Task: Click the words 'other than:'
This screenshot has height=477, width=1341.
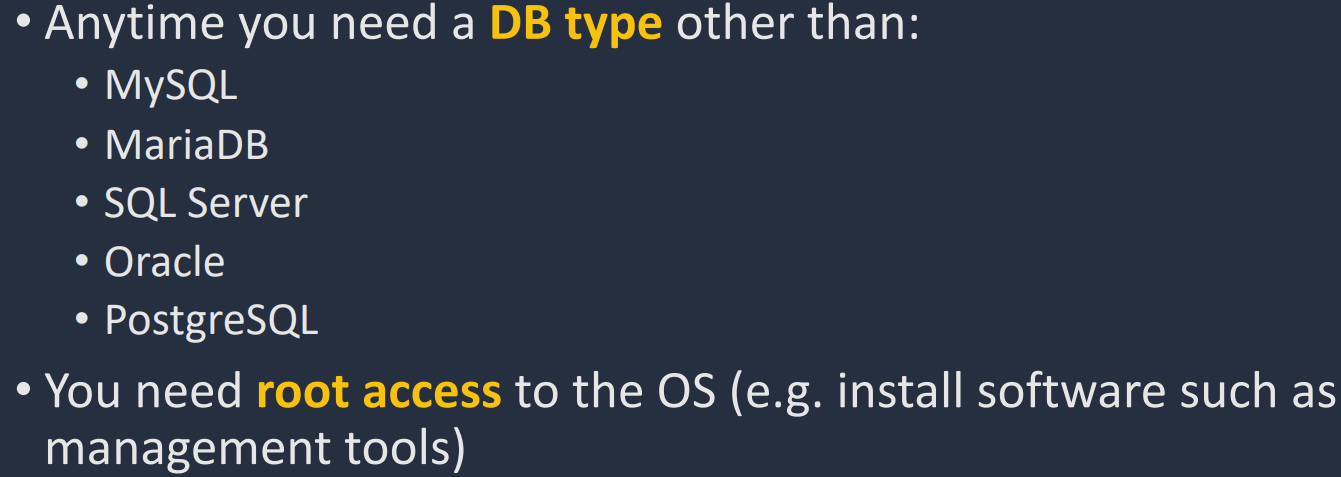Action: [797, 24]
